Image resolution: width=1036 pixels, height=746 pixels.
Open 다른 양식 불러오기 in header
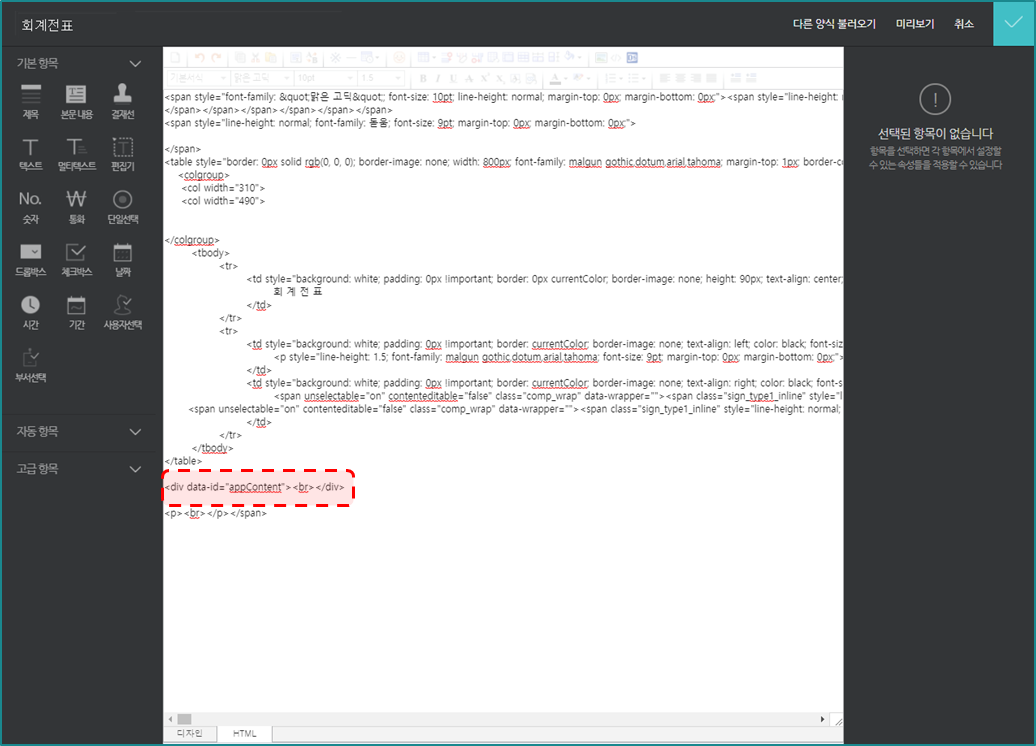pyautogui.click(x=834, y=24)
